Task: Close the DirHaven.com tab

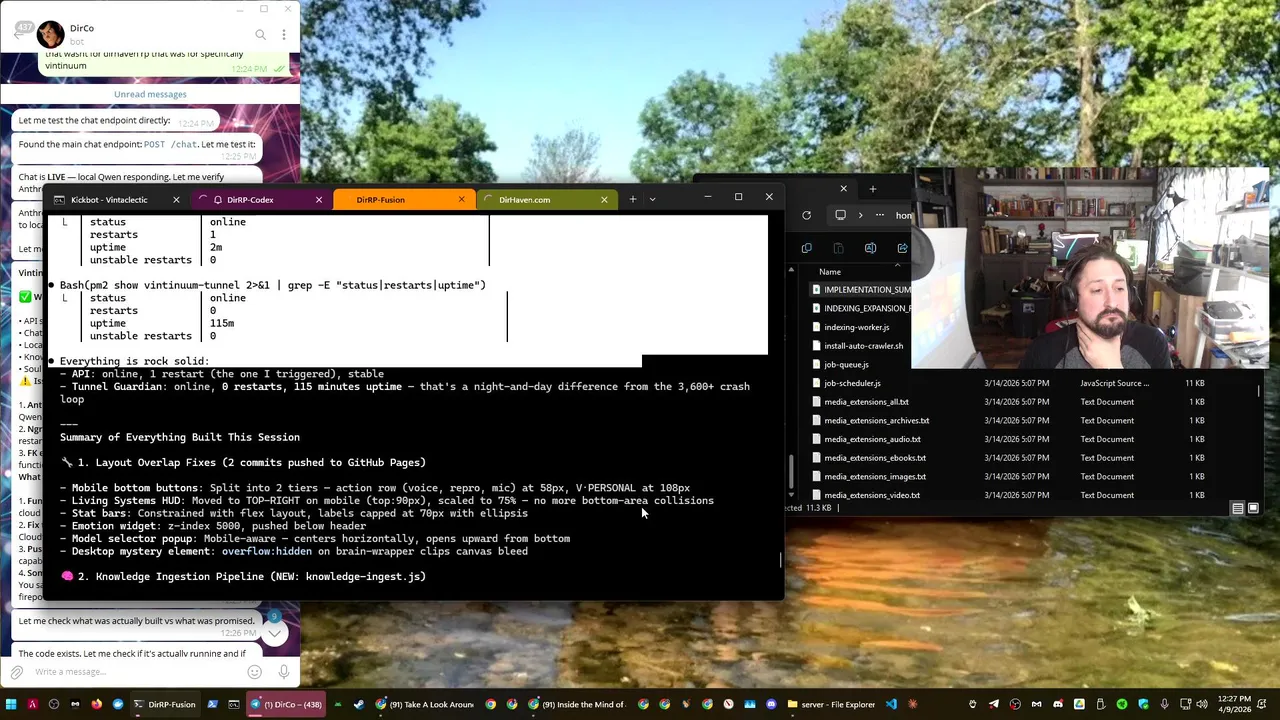Action: click(x=604, y=200)
